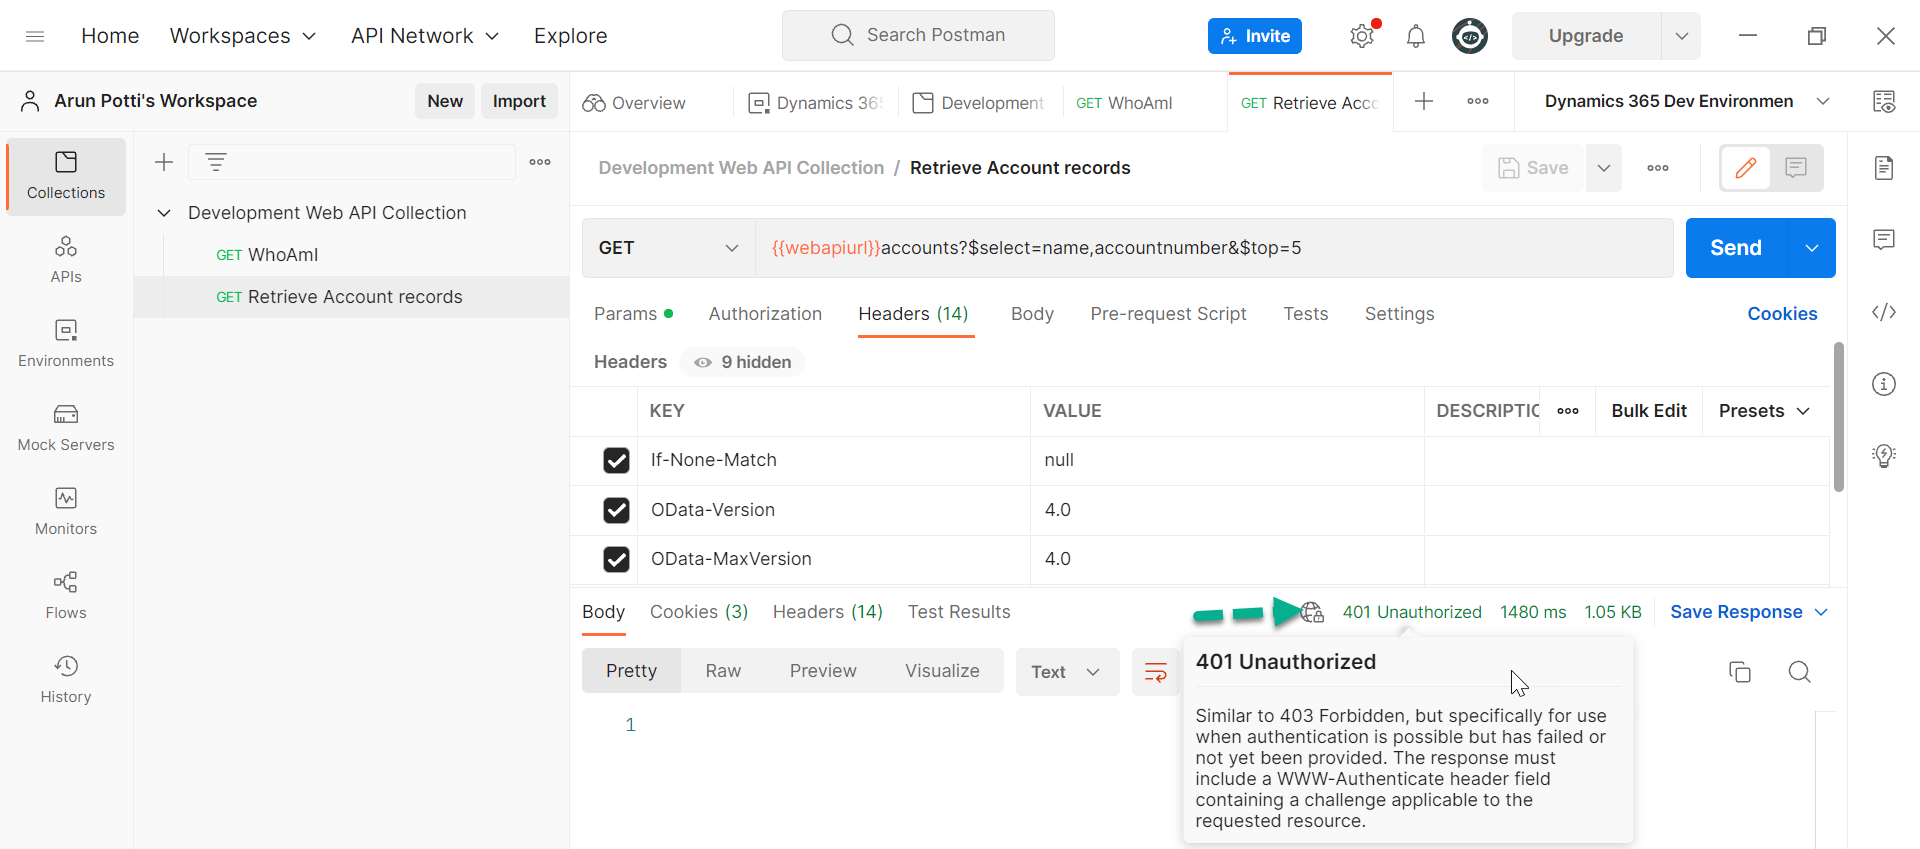Image resolution: width=1920 pixels, height=849 pixels.
Task: Collapse Development Web API Collection tree
Action: [x=164, y=213]
